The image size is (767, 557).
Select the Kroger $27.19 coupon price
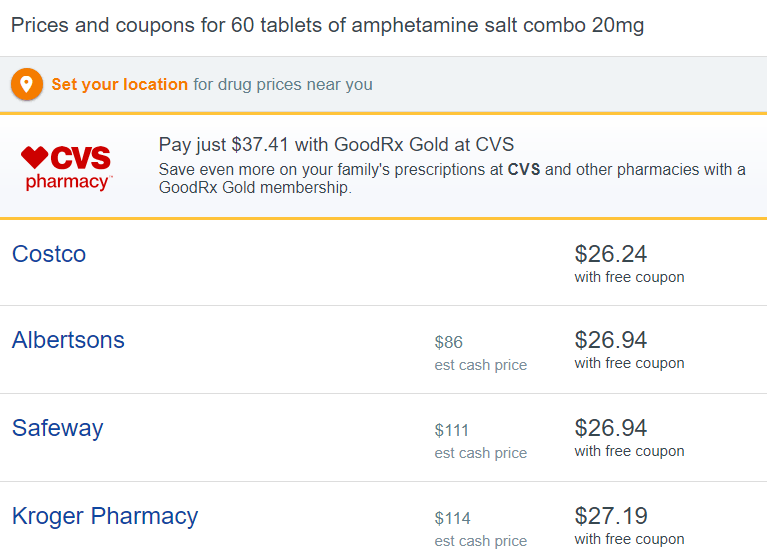[x=610, y=516]
